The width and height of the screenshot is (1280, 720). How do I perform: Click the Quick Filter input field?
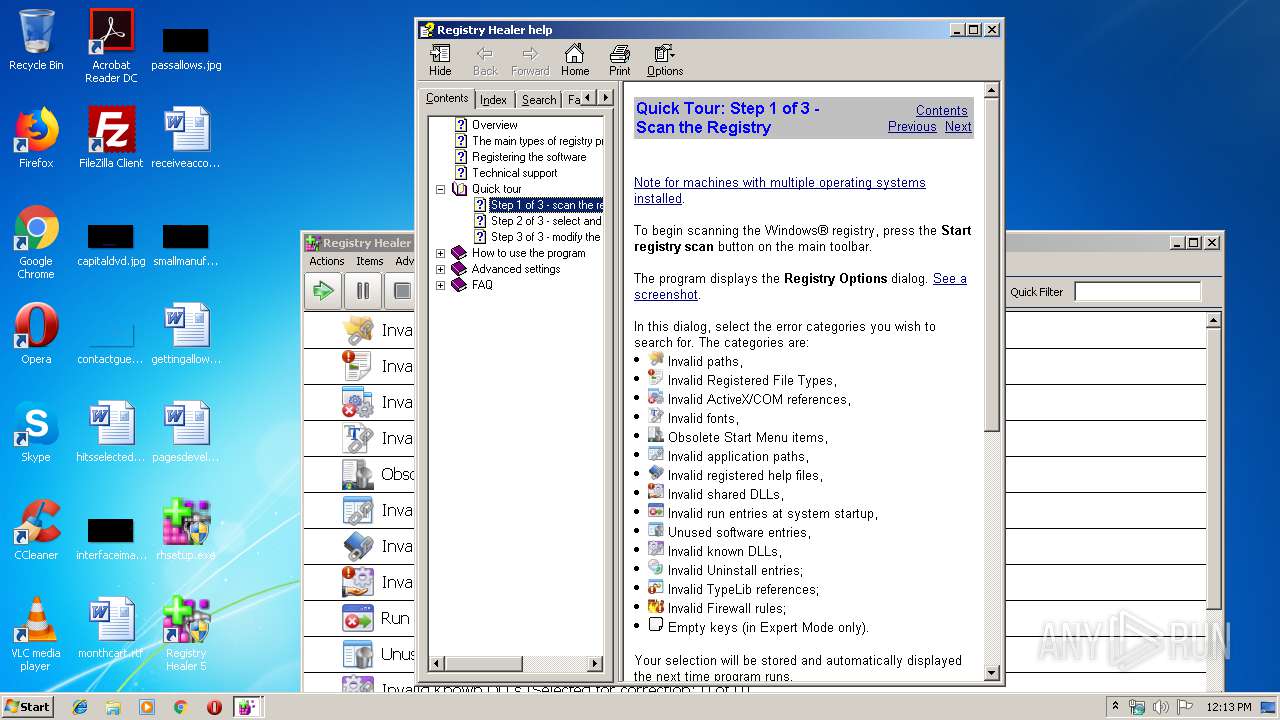pyautogui.click(x=1137, y=292)
